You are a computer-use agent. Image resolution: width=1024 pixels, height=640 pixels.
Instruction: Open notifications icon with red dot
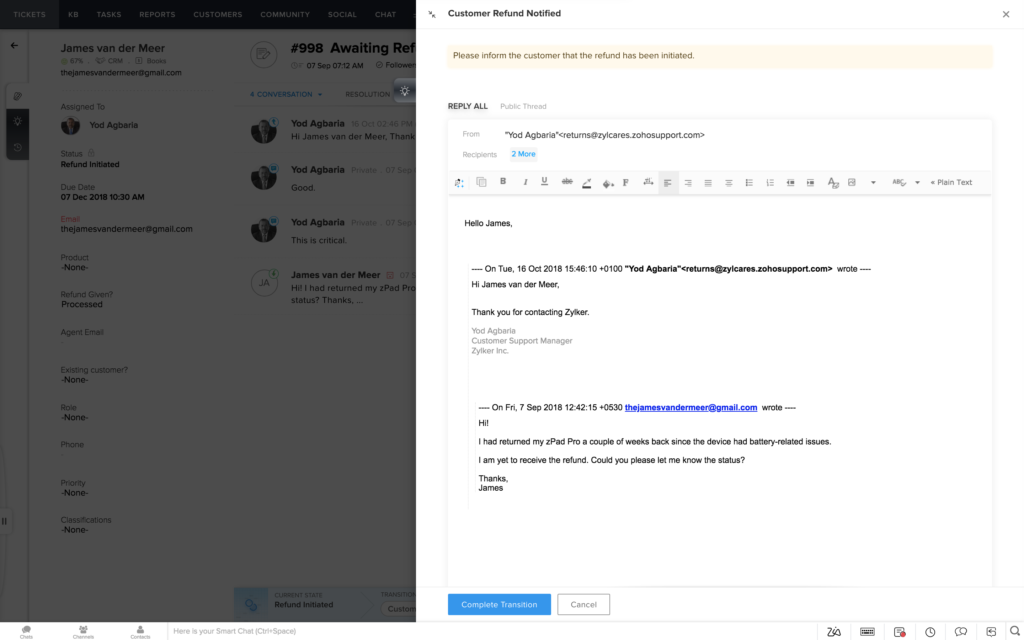(x=899, y=632)
